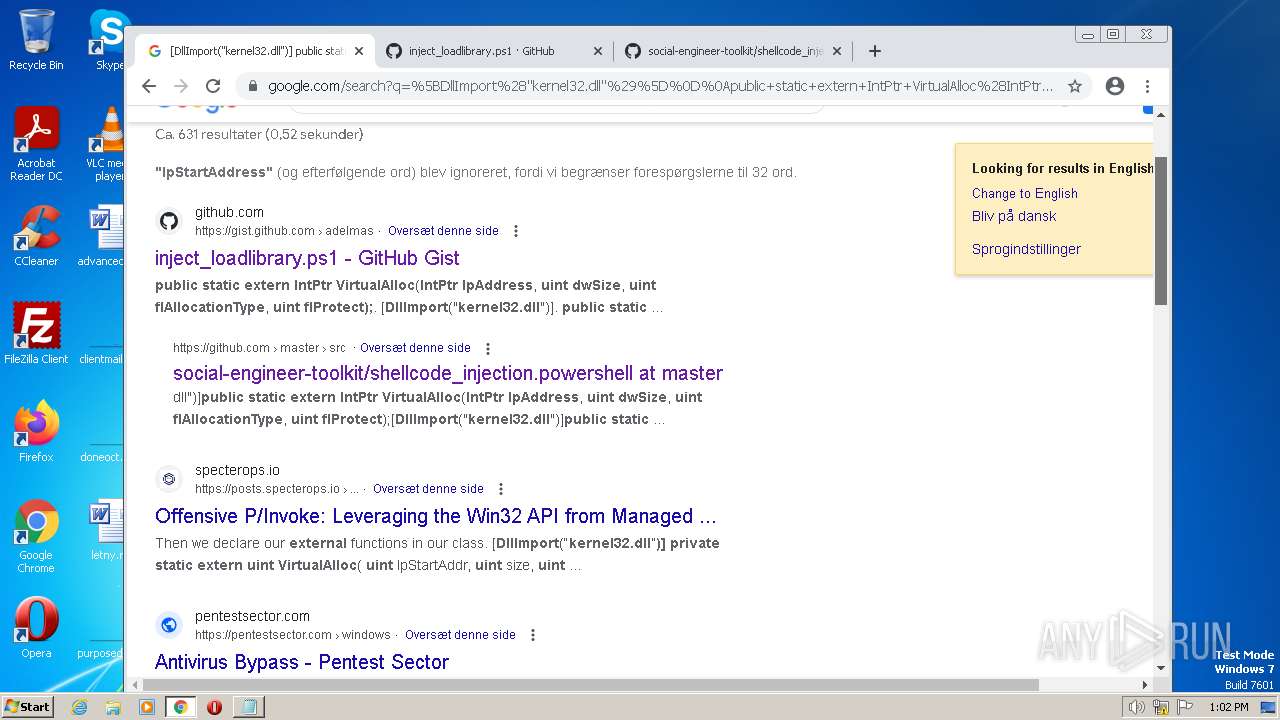Open Antivirus Bypass Pentest Sector result
Image resolution: width=1280 pixels, height=720 pixels.
coord(302,662)
